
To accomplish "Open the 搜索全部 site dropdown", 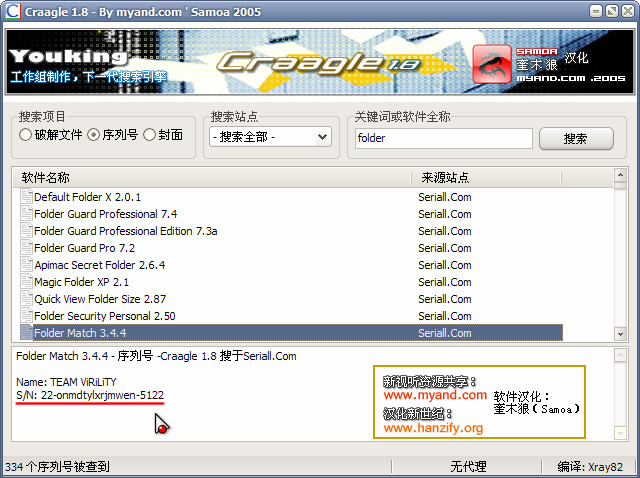I will tap(270, 137).
